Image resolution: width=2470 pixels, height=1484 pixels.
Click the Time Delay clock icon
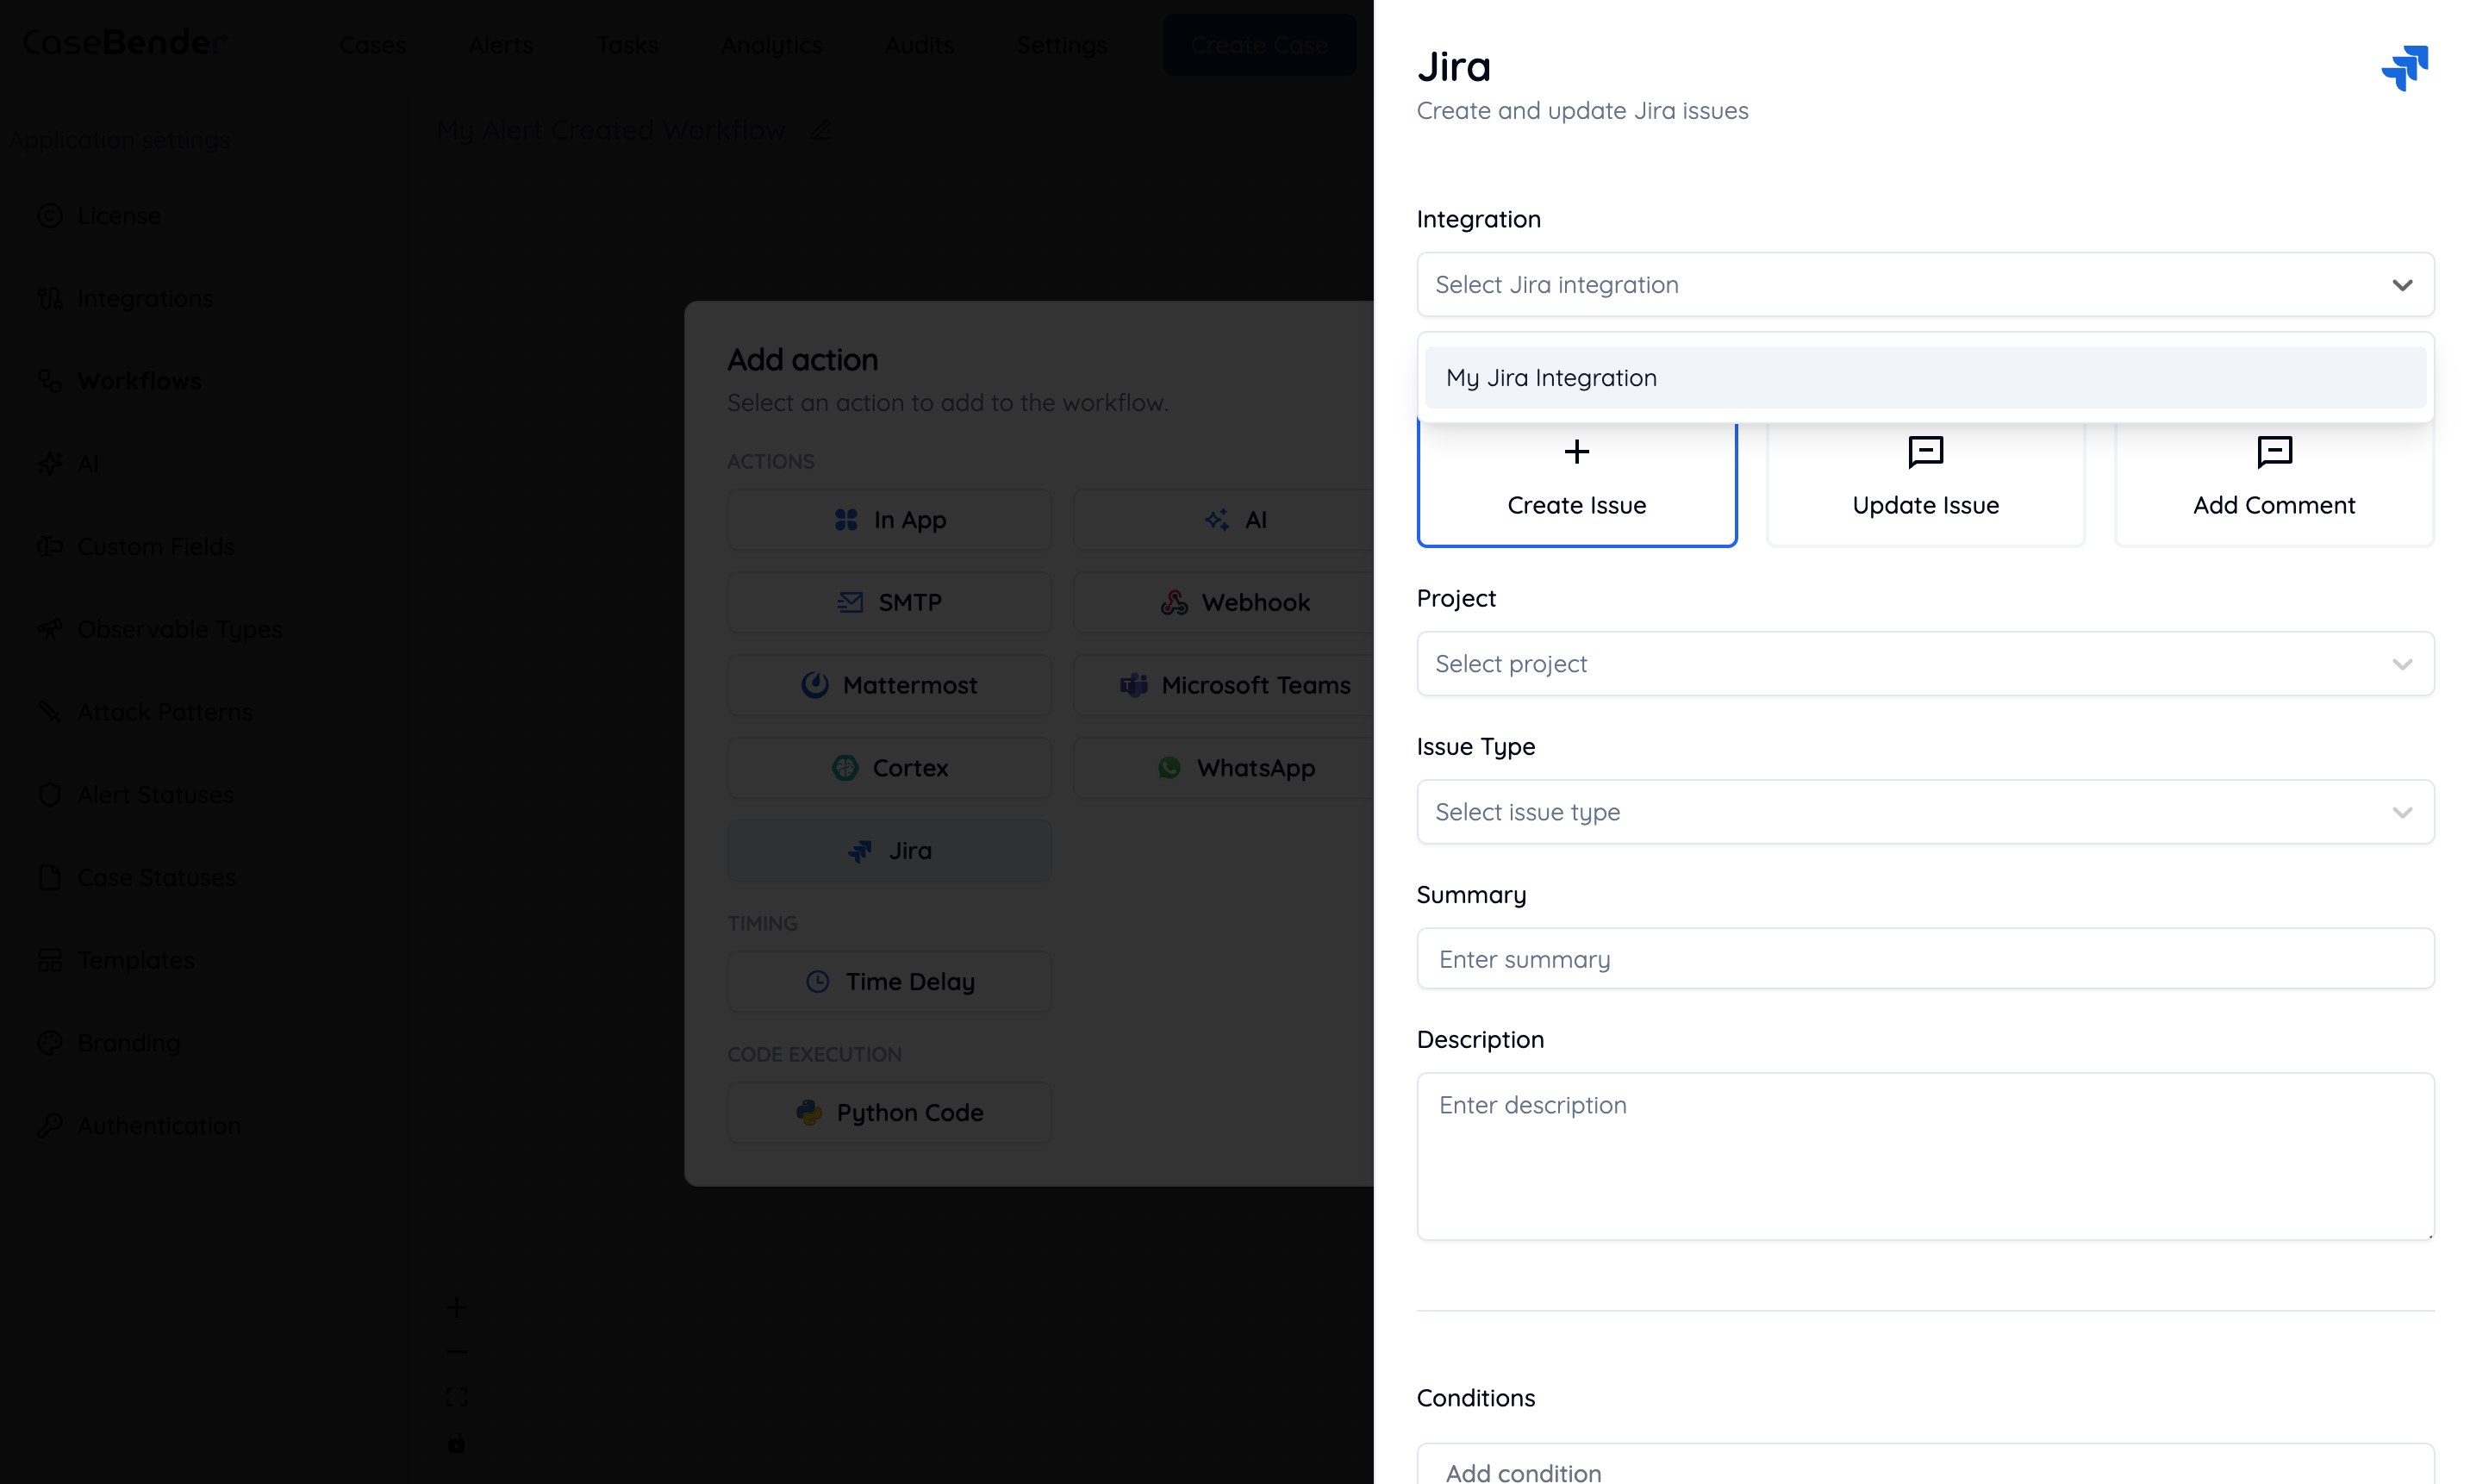pyautogui.click(x=817, y=982)
